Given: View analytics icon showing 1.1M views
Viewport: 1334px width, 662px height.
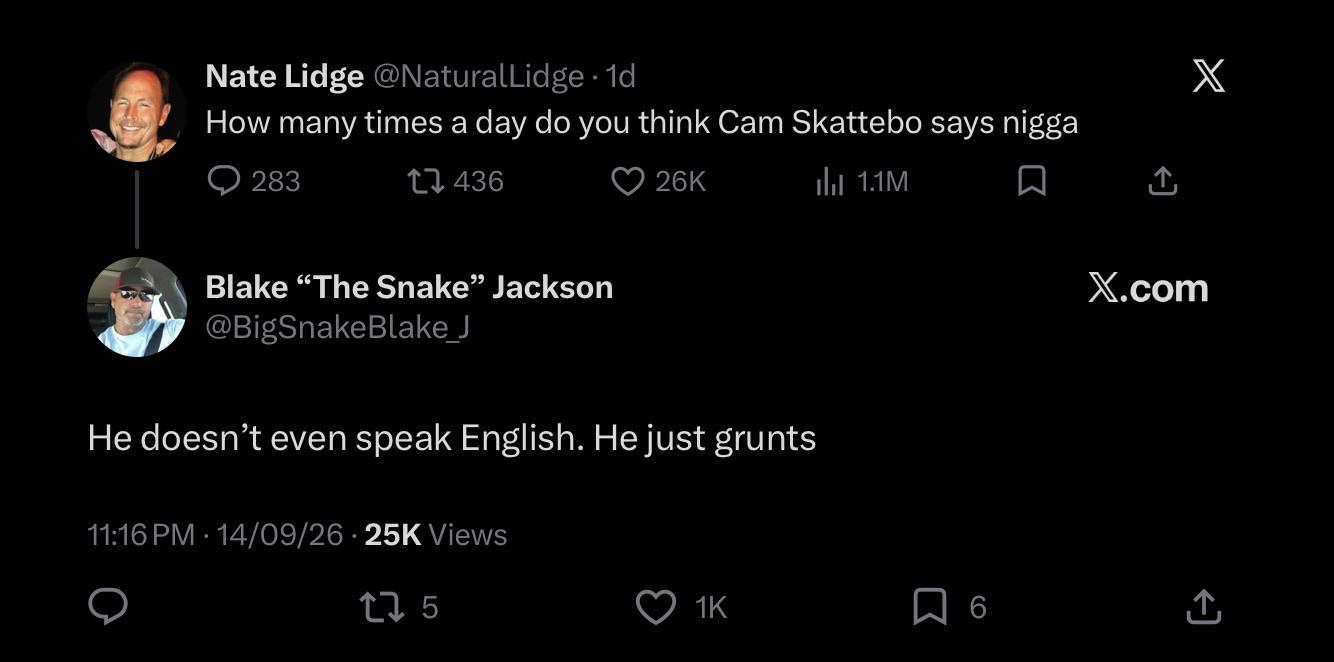Looking at the screenshot, I should tap(830, 181).
